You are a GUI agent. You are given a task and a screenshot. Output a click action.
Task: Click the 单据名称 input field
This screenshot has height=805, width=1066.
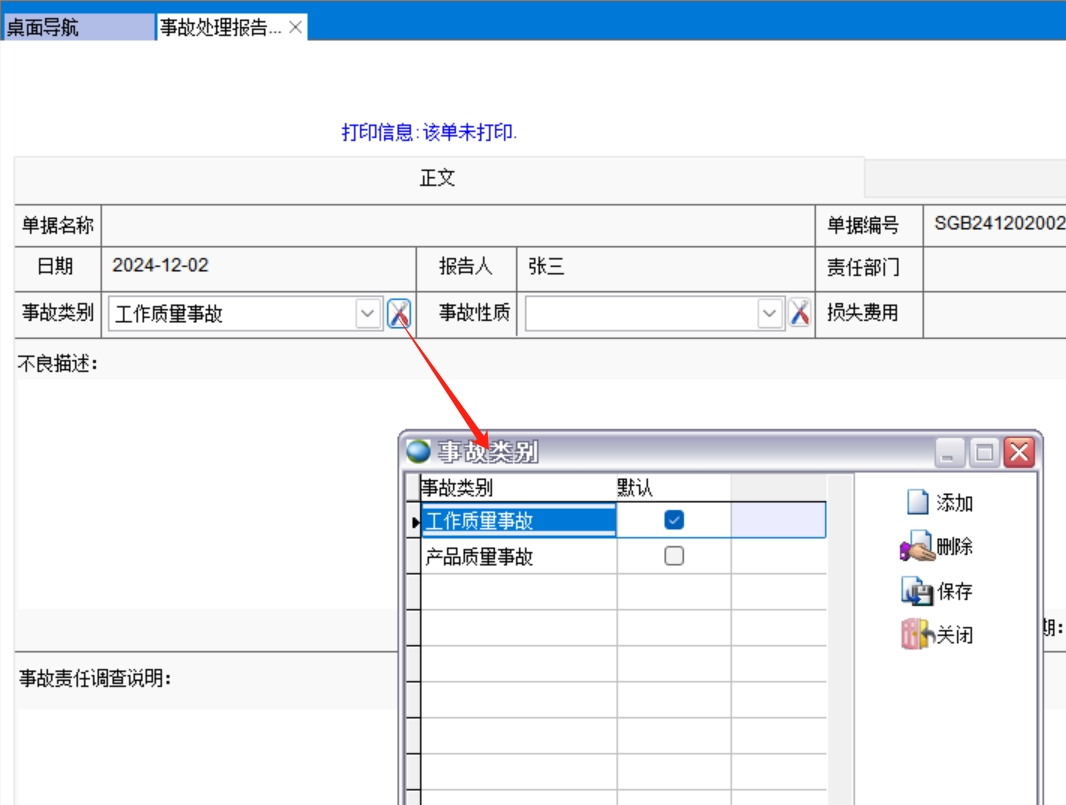pos(459,226)
